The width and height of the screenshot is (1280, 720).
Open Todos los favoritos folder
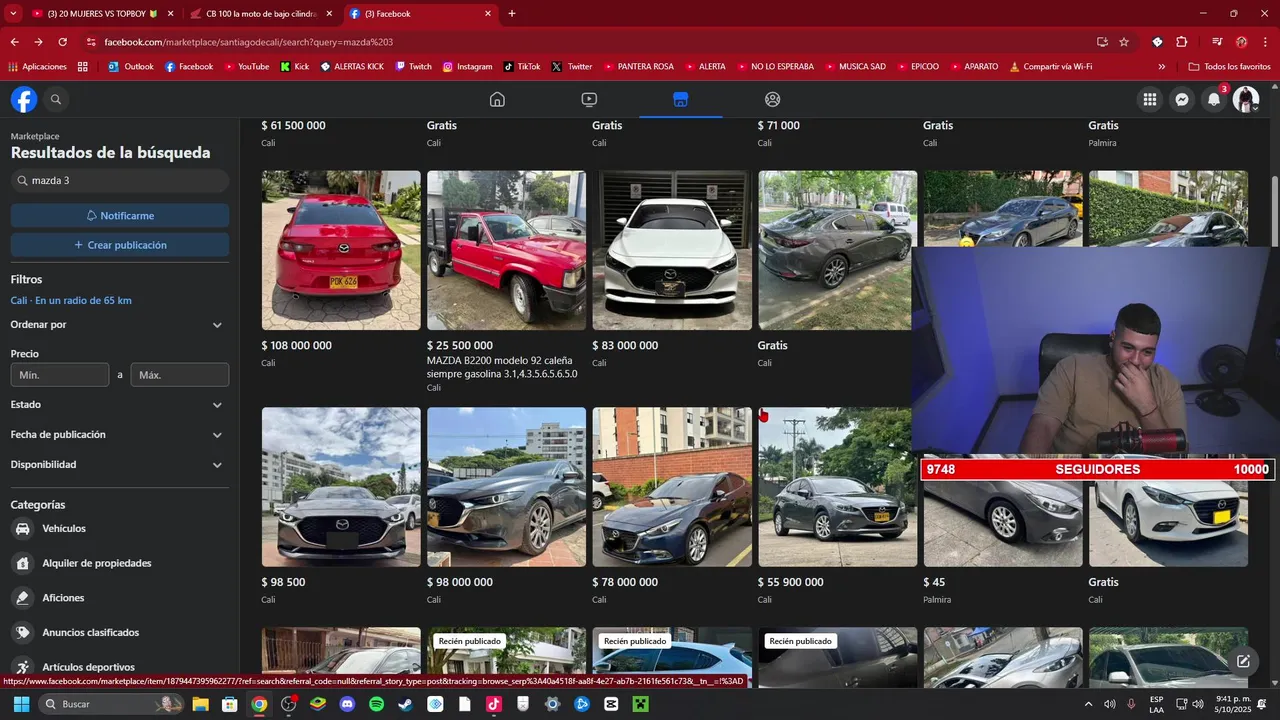(1229, 67)
